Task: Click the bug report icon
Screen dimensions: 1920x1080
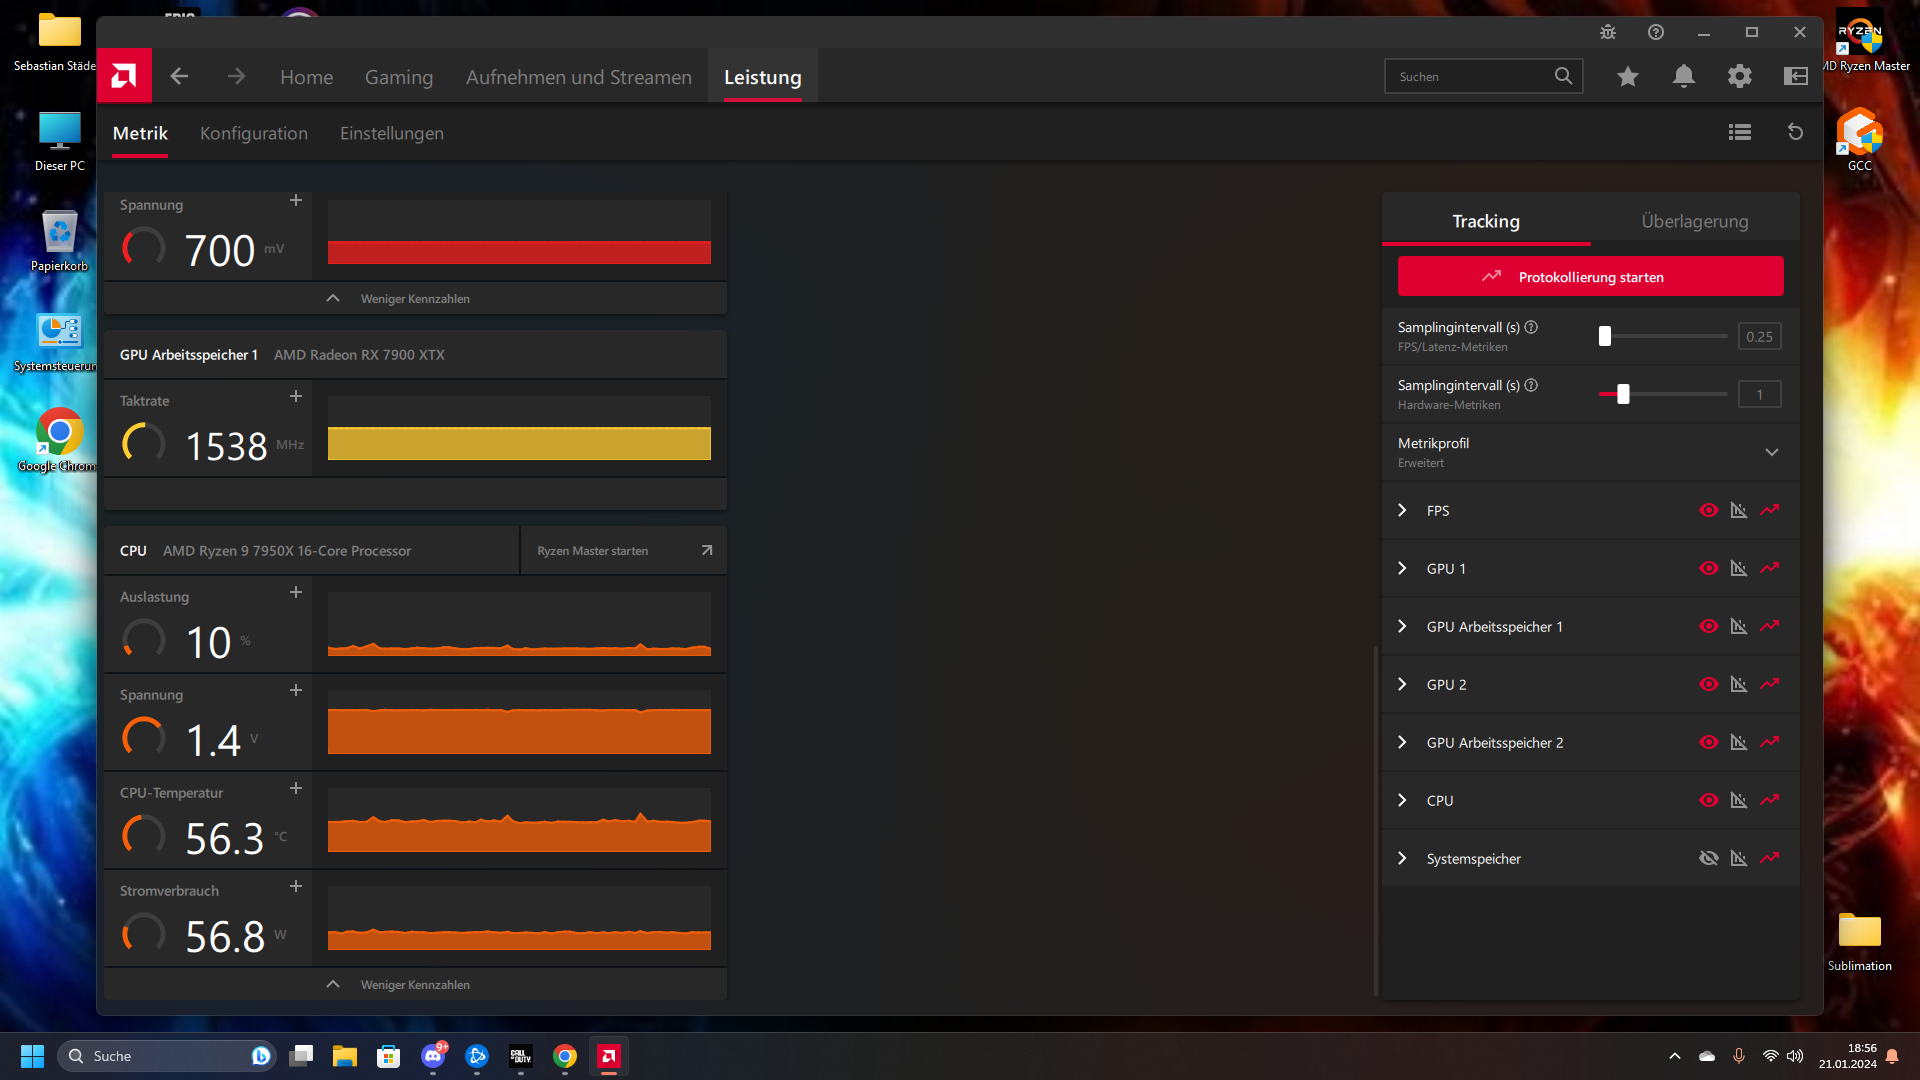Action: pos(1608,32)
